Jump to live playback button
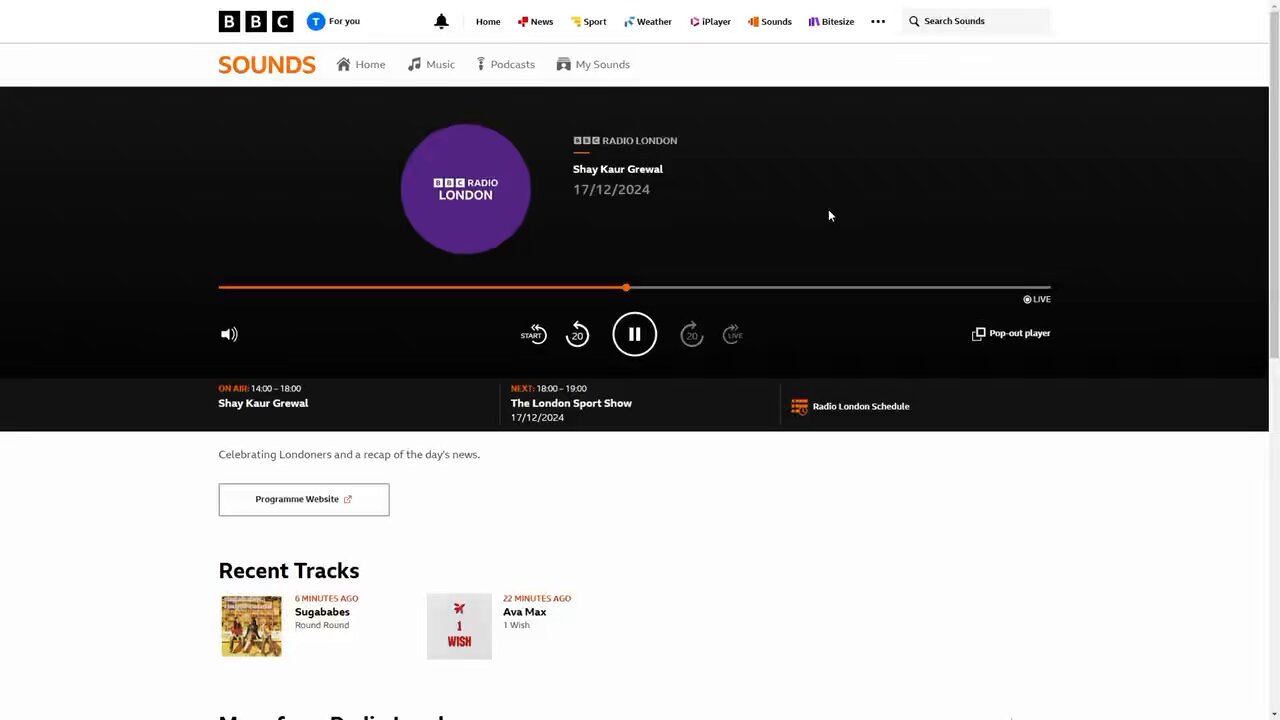 click(x=733, y=334)
